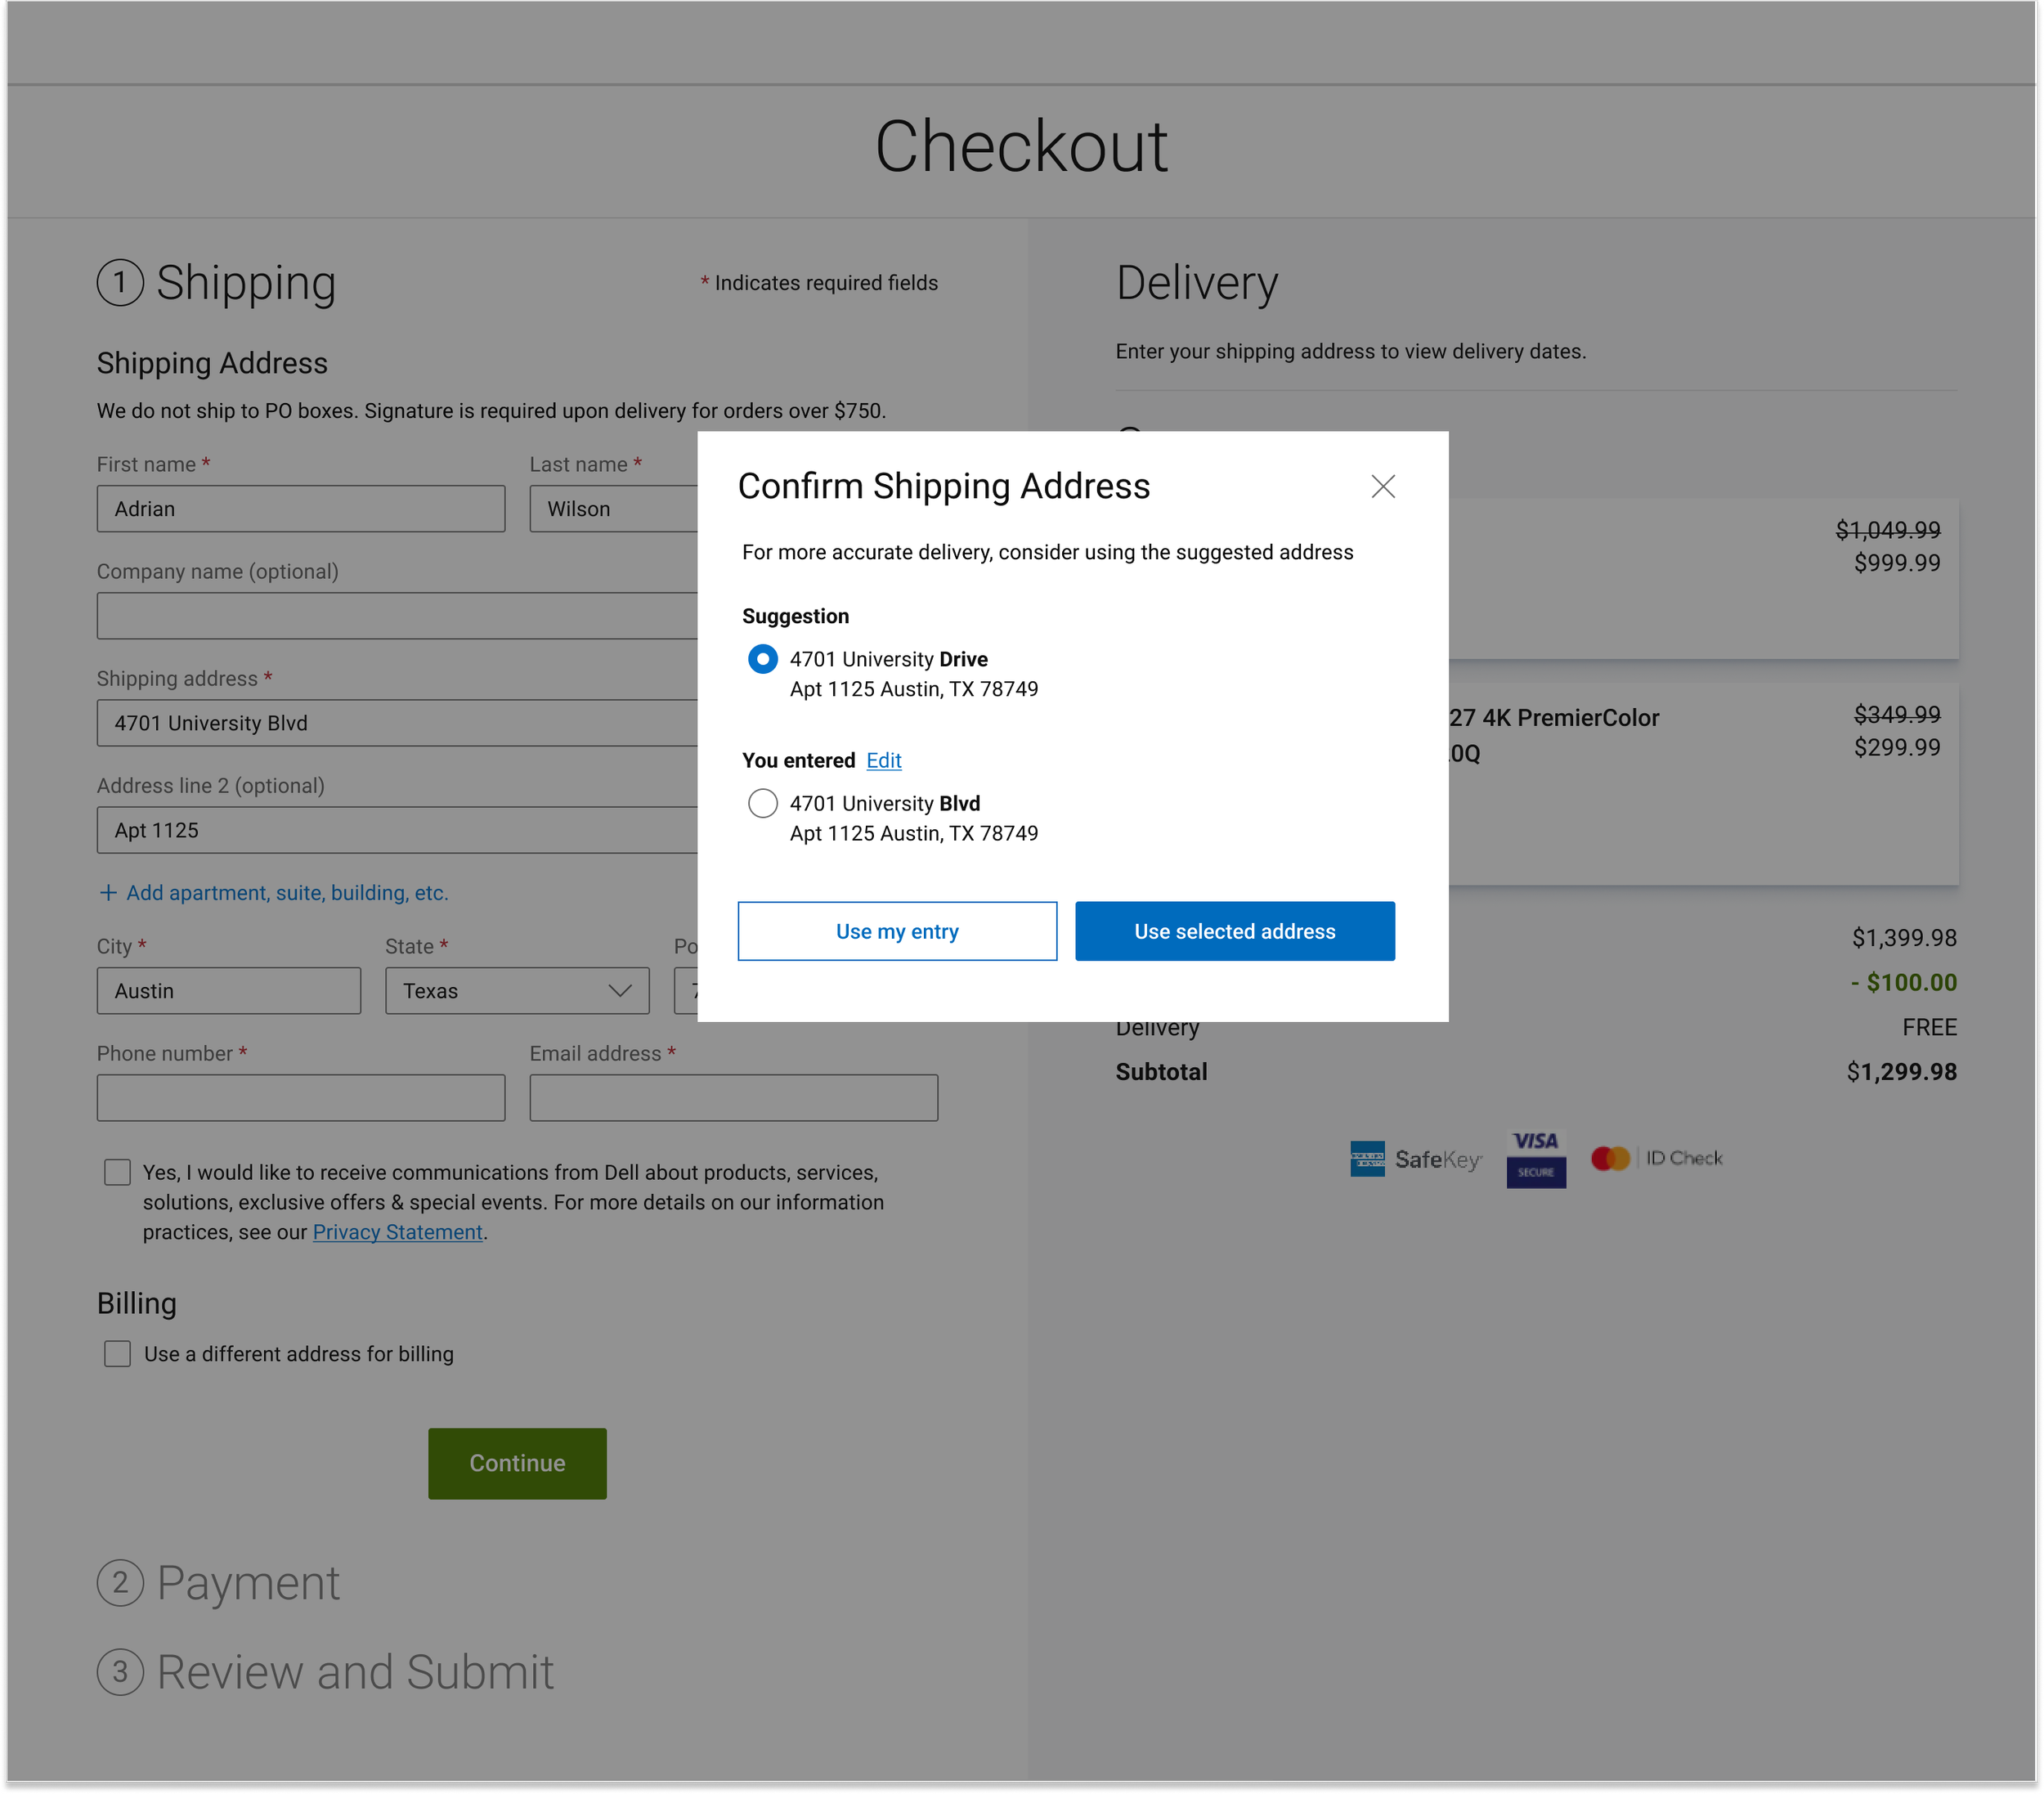Click the step 1 Shipping circle icon
2044x1794 pixels.
pyautogui.click(x=120, y=282)
